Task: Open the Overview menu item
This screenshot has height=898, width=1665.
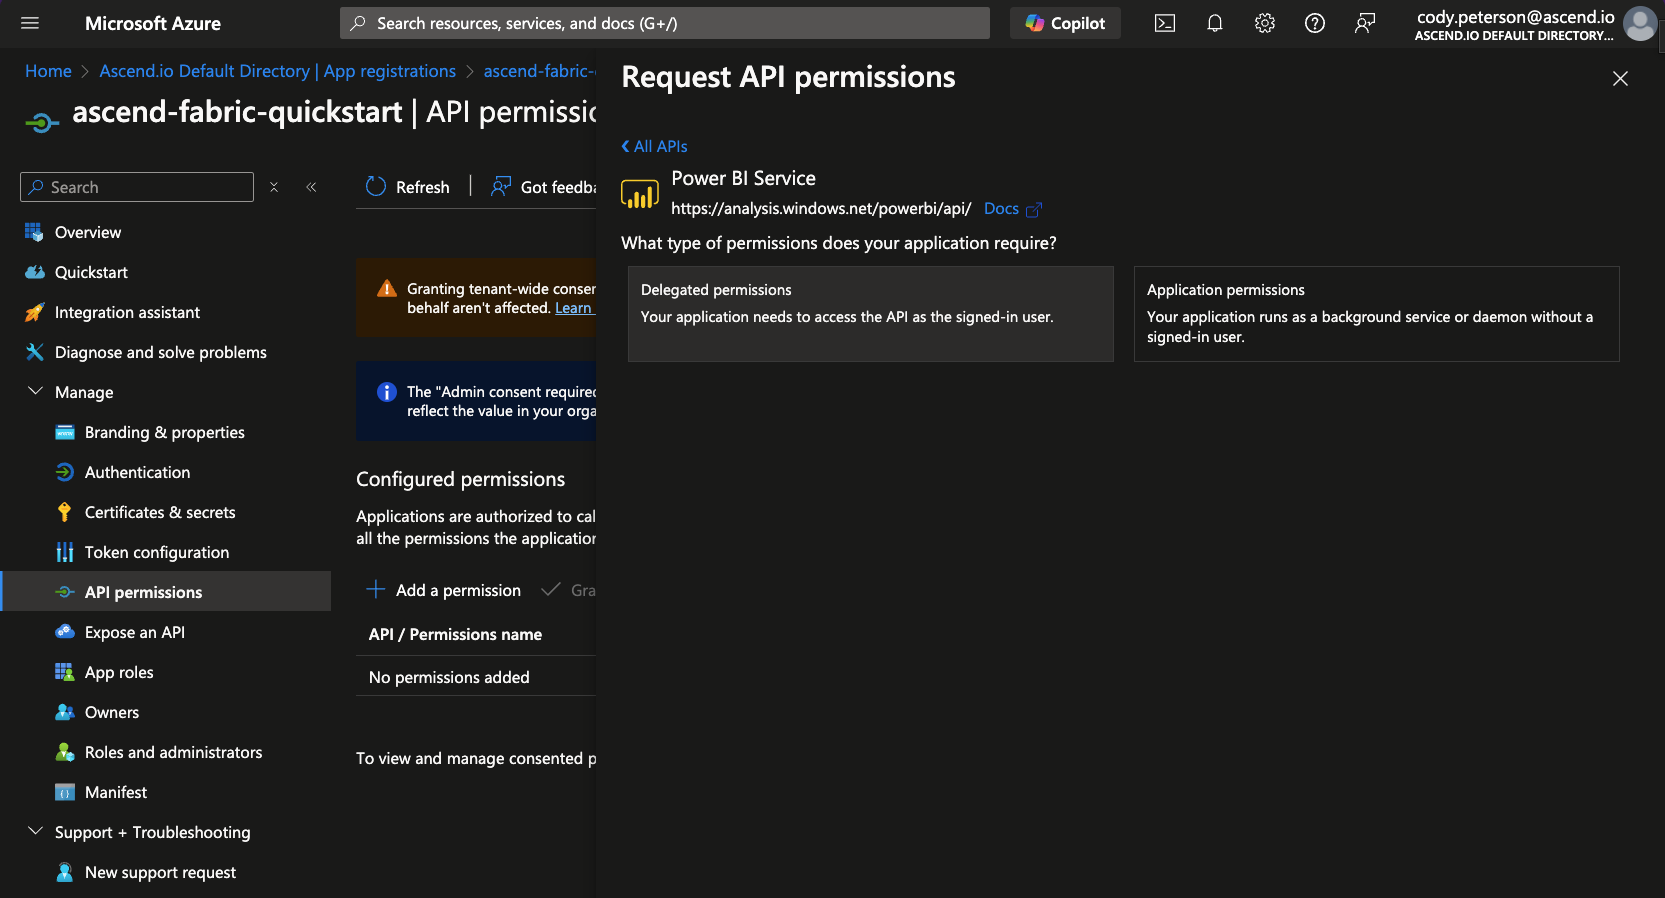Action: tap(88, 232)
